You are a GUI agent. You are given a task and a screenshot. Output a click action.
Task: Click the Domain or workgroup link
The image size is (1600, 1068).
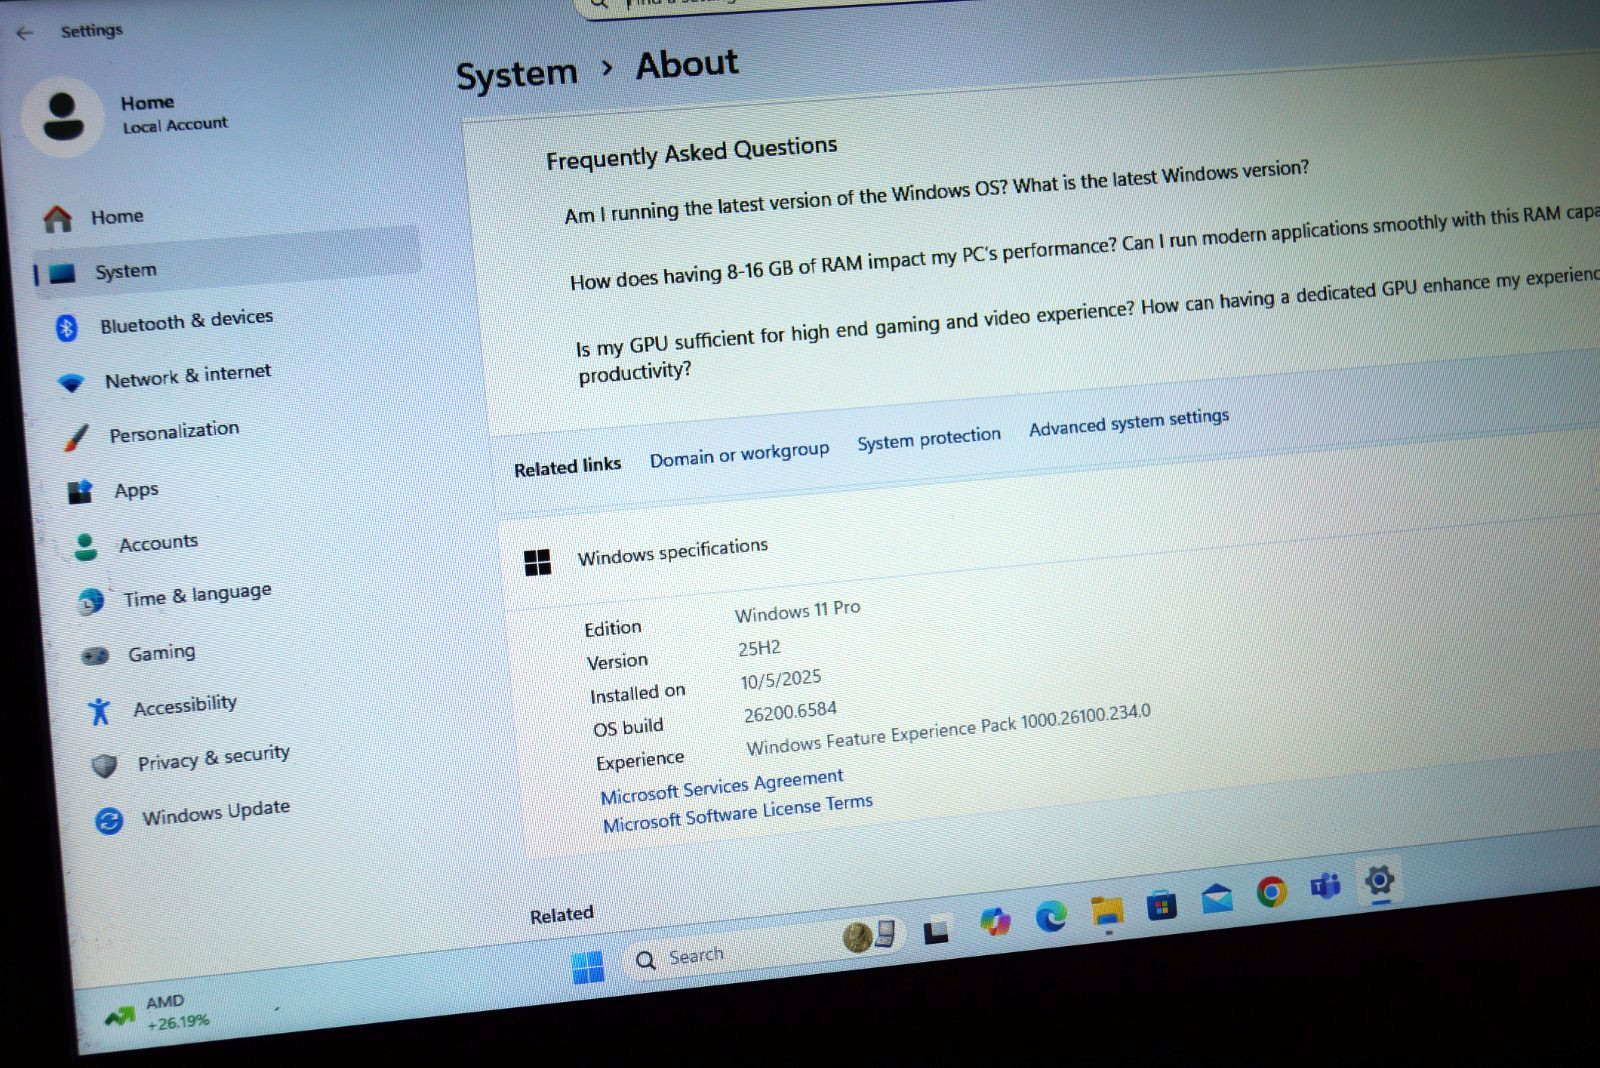739,454
